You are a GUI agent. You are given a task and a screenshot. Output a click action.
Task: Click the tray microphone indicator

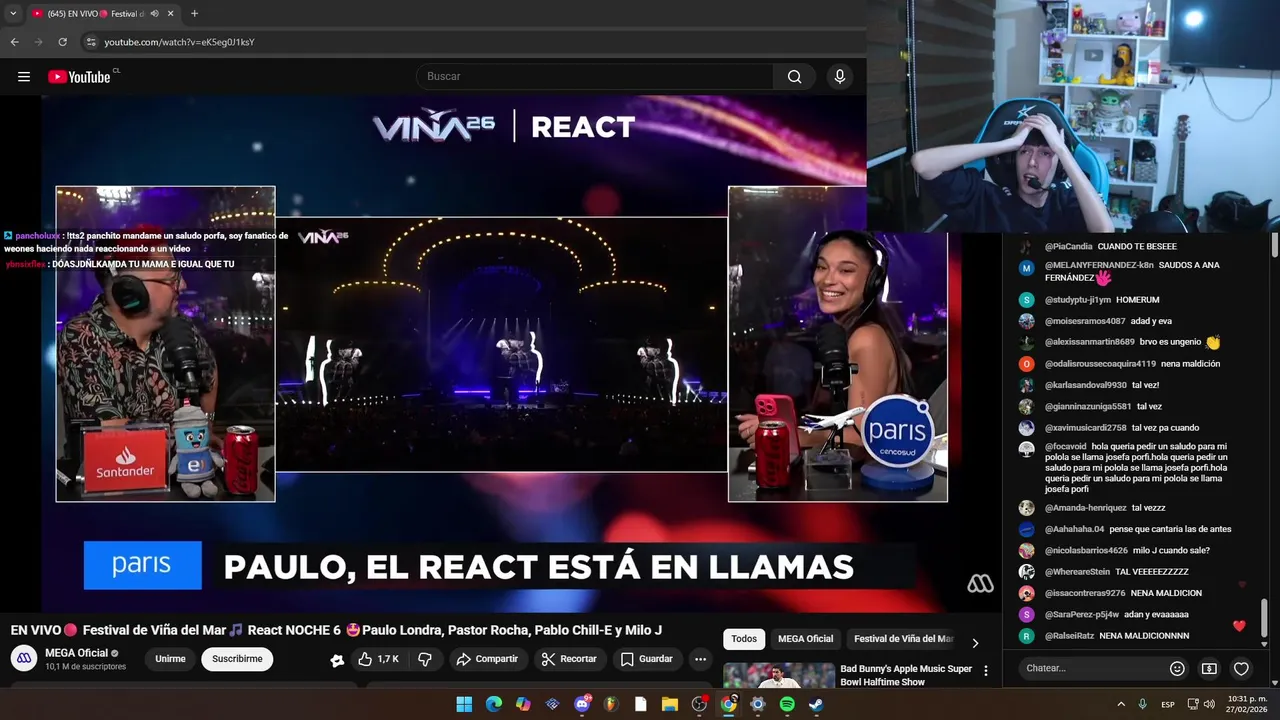pyautogui.click(x=1142, y=704)
